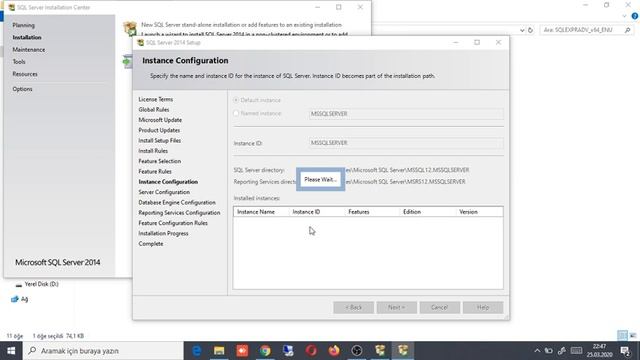Click the Back button
This screenshot has width=640, height=360.
pos(353,307)
